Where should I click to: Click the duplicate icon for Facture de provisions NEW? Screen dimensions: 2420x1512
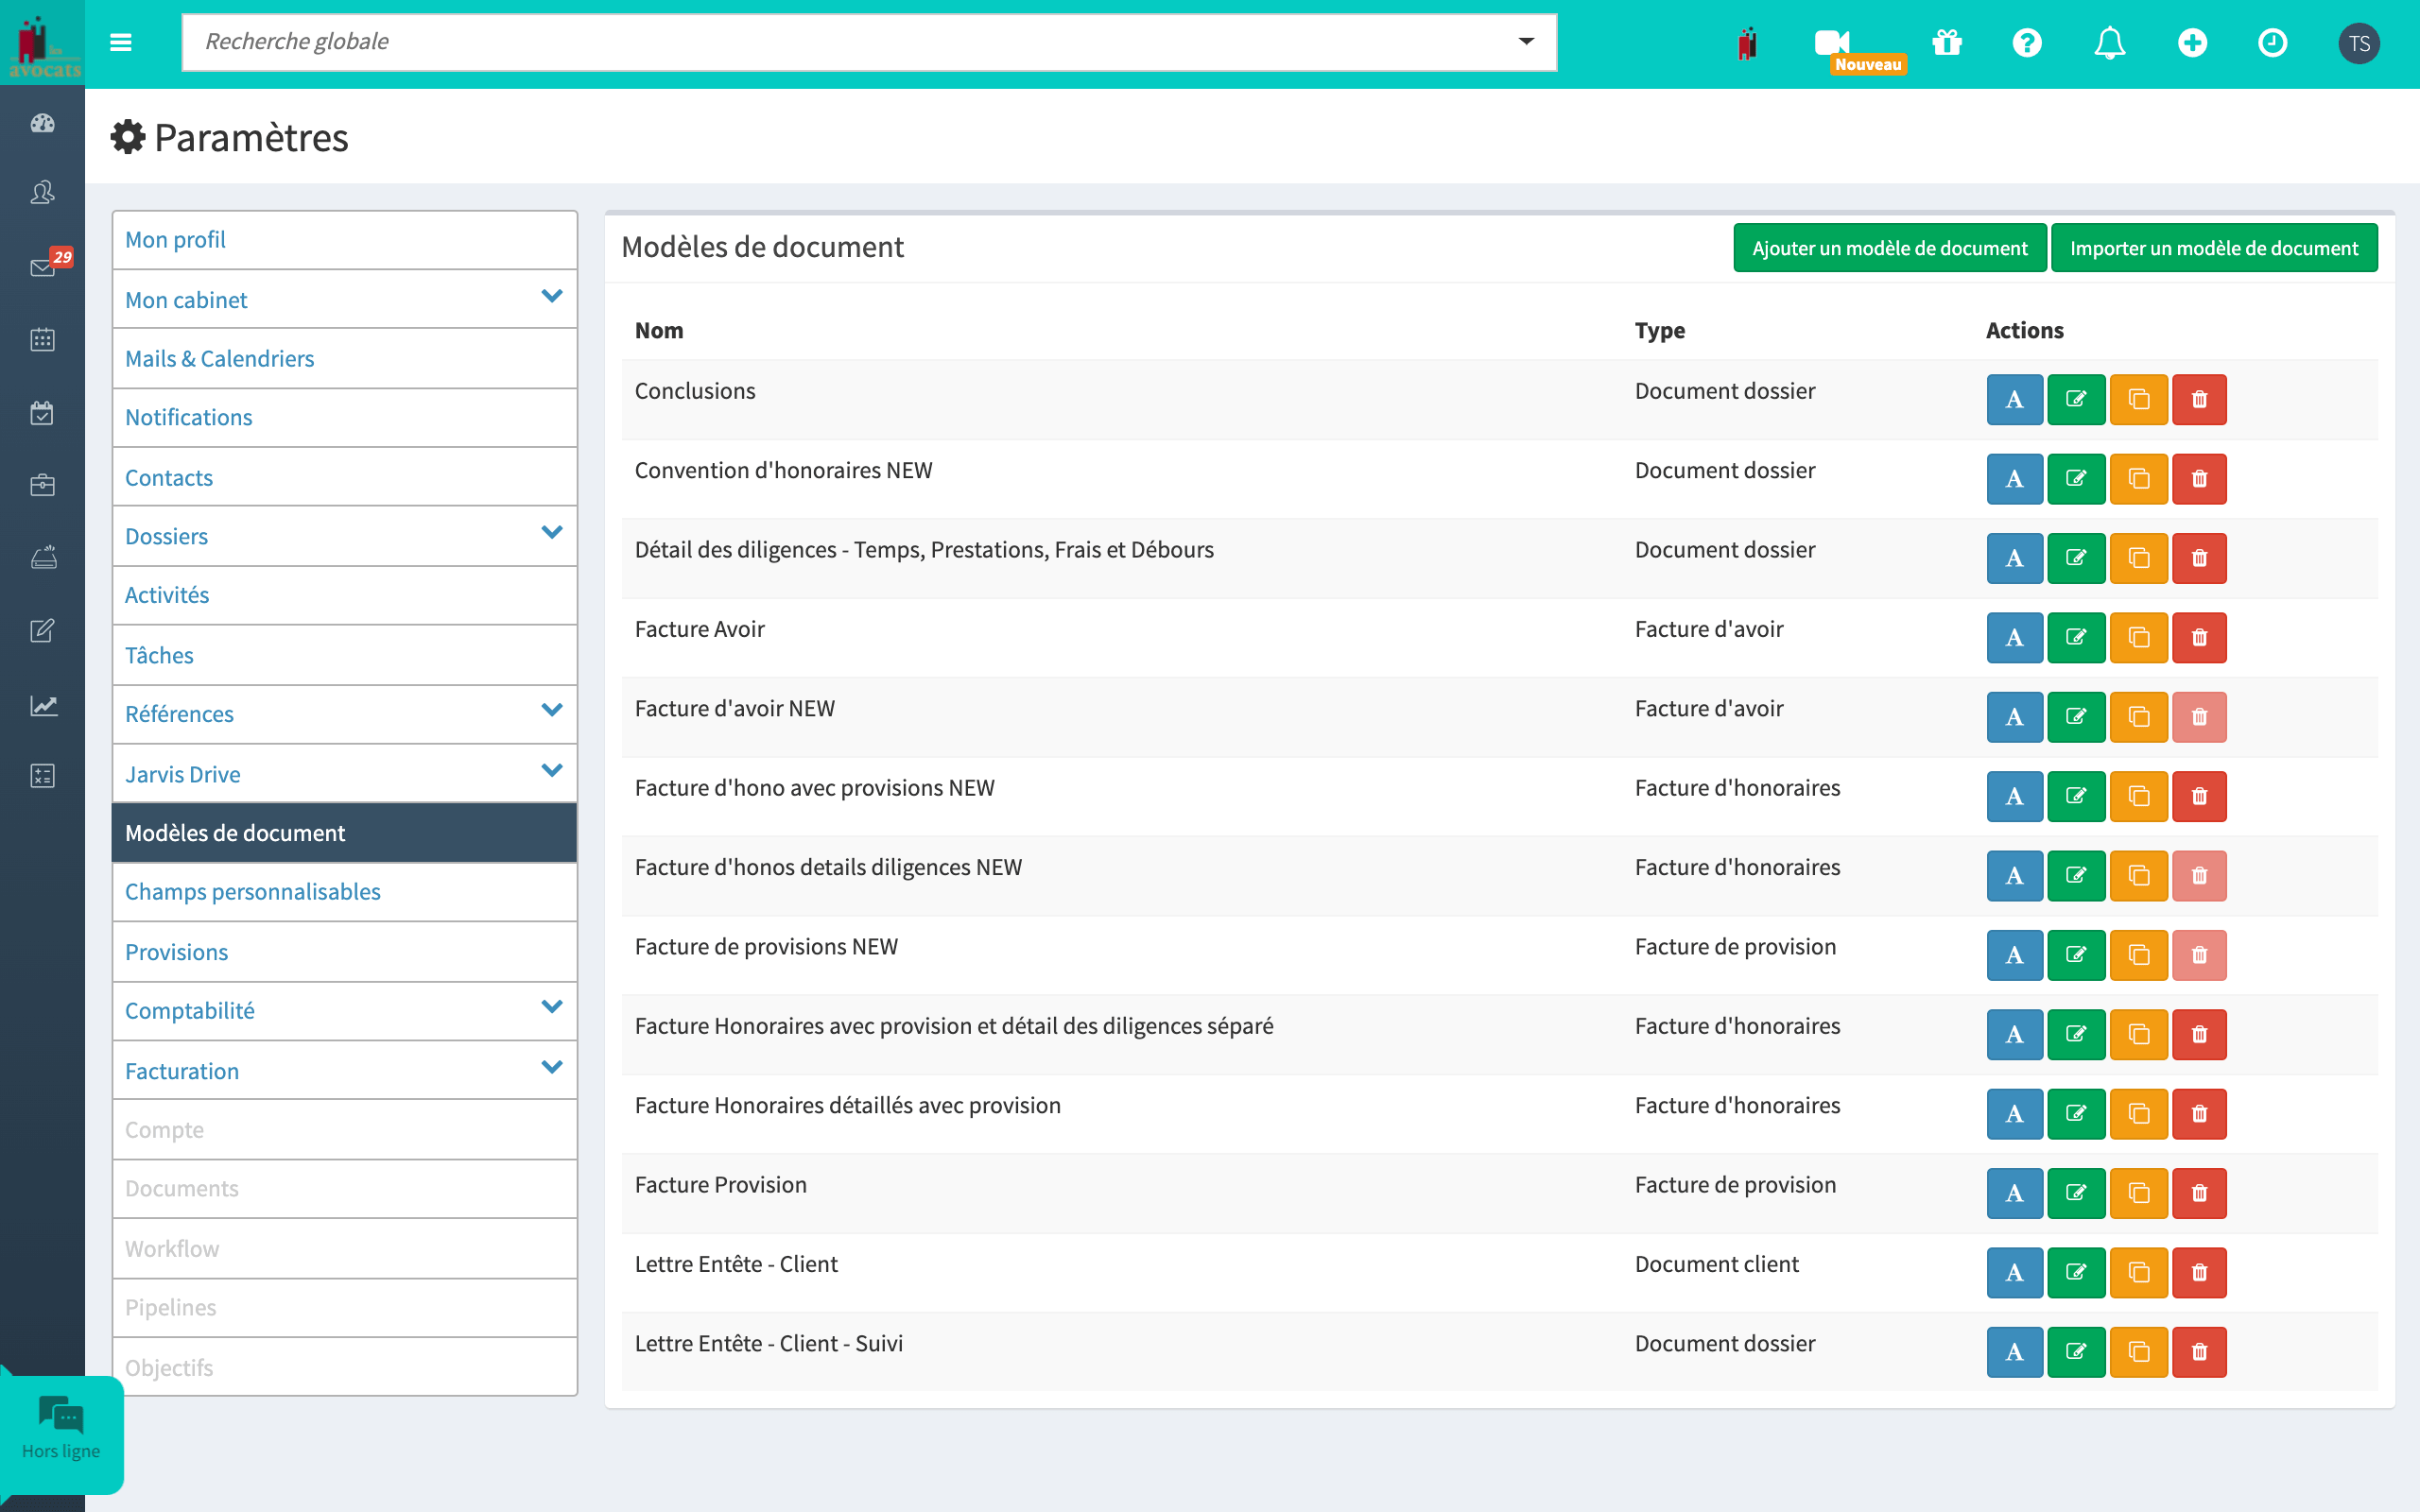tap(2137, 954)
